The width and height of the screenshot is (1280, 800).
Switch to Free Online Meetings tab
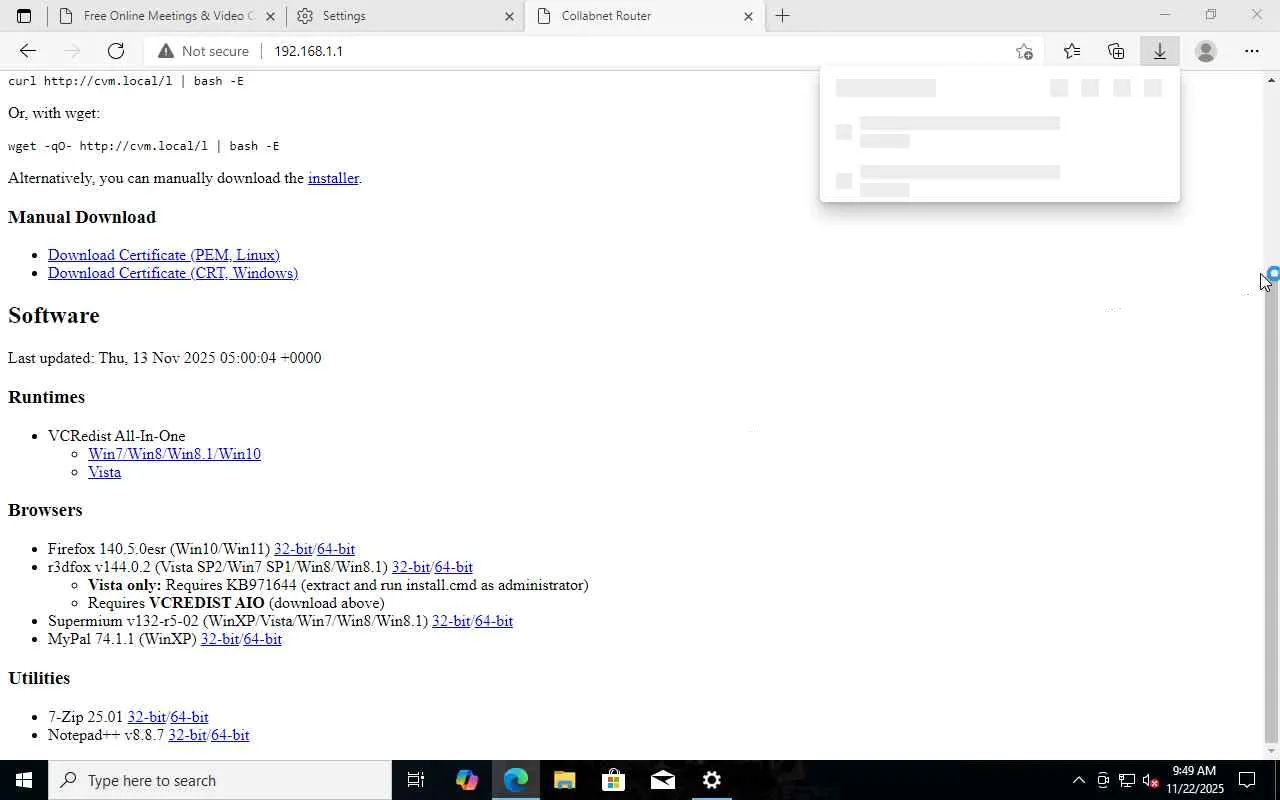(165, 16)
